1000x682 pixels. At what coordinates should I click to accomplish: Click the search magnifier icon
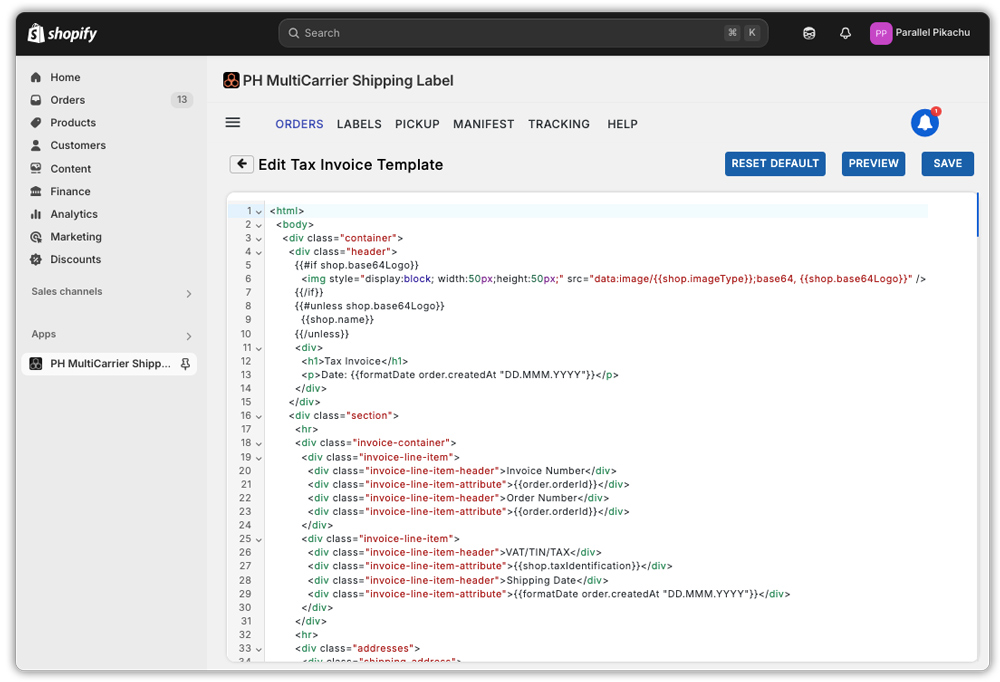tap(293, 33)
